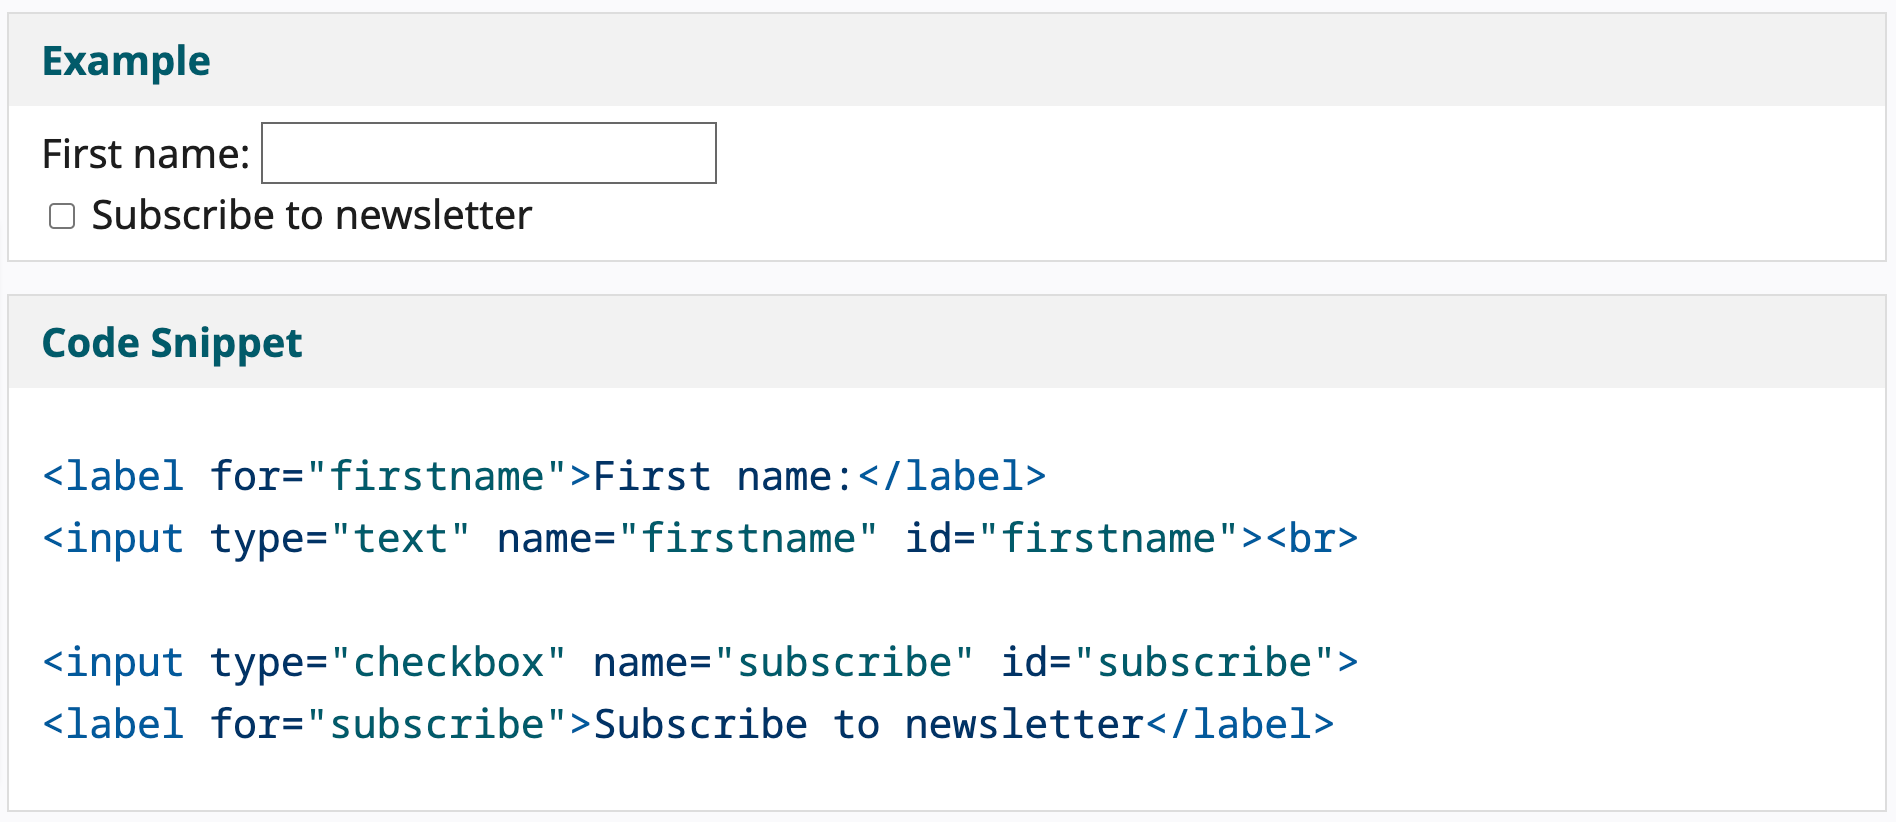The height and width of the screenshot is (822, 1896).
Task: Click the First name: label in example
Action: click(144, 152)
